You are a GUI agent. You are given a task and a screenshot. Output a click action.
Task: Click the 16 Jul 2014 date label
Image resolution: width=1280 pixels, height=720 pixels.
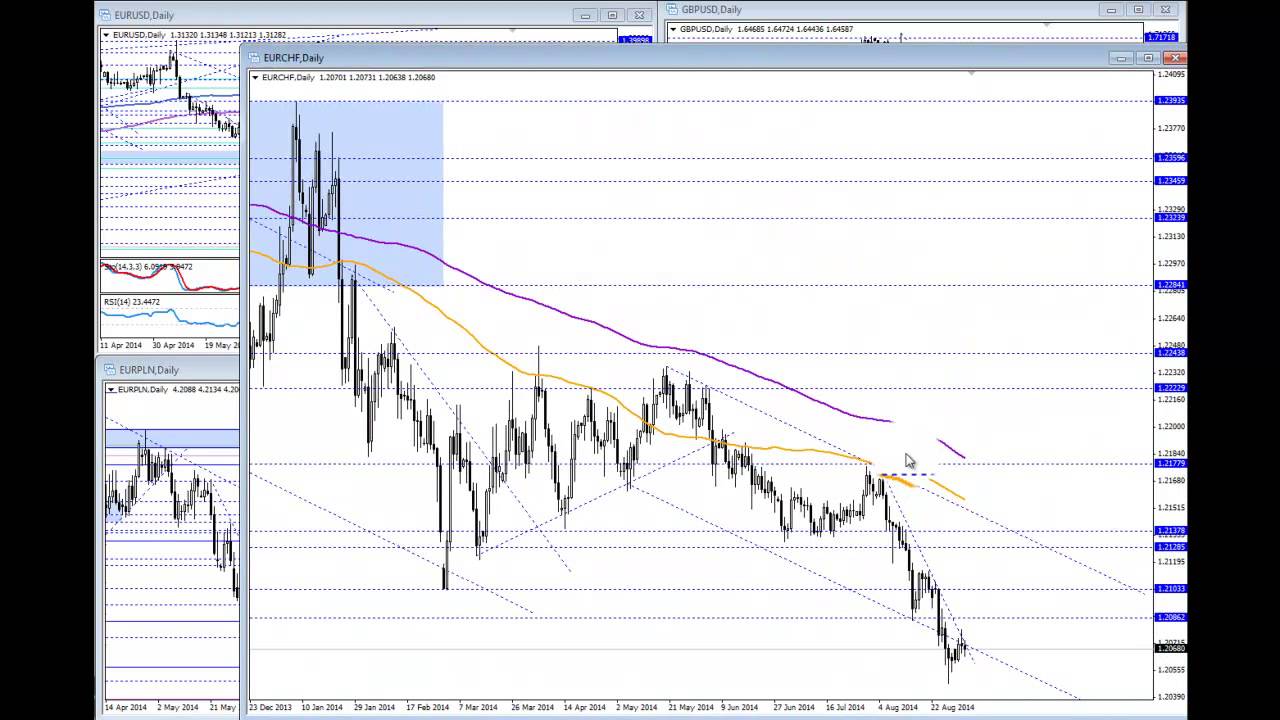pos(845,707)
